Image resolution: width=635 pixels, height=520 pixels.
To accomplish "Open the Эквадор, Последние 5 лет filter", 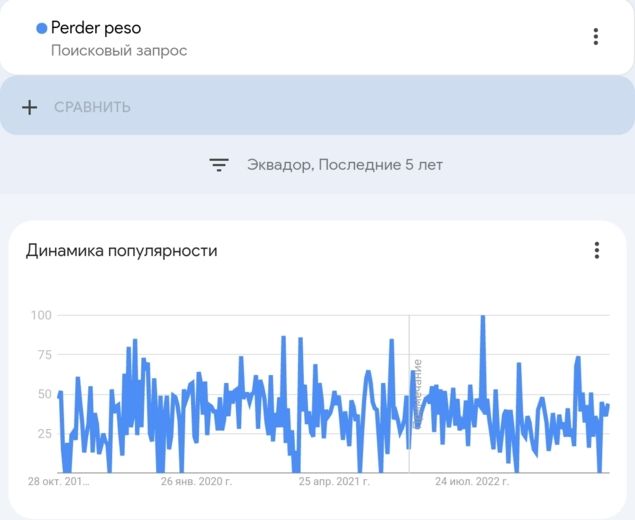I will (344, 165).
